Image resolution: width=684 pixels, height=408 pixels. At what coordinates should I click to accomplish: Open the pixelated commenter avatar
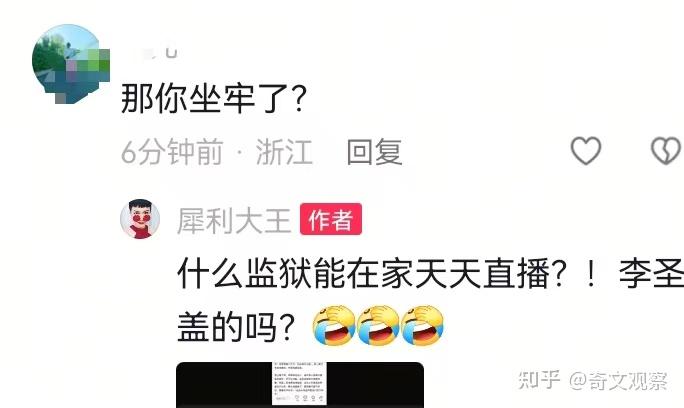coord(70,64)
